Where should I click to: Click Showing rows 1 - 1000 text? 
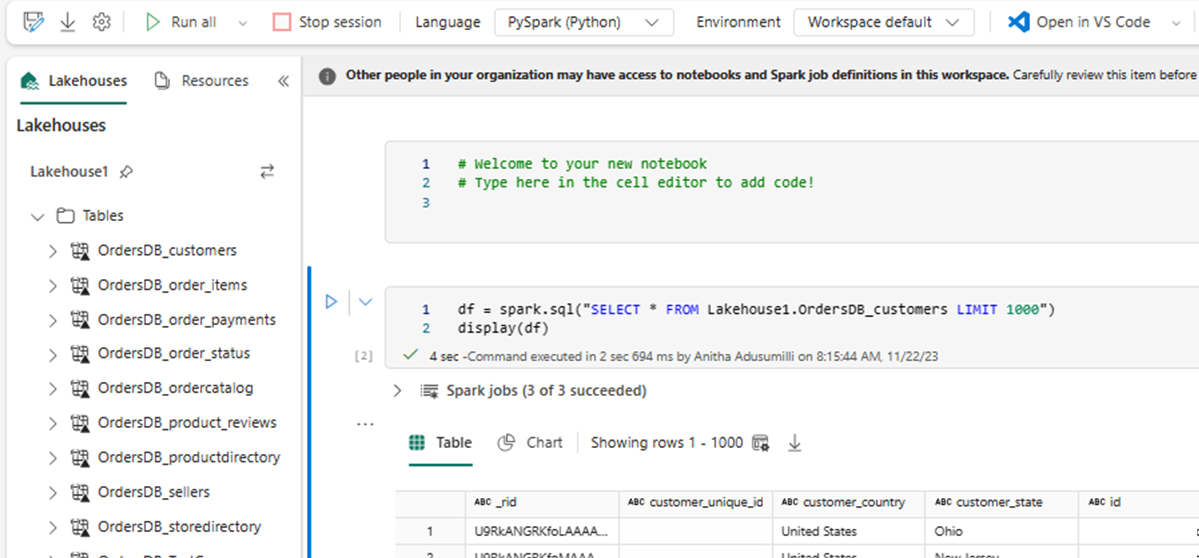click(667, 443)
